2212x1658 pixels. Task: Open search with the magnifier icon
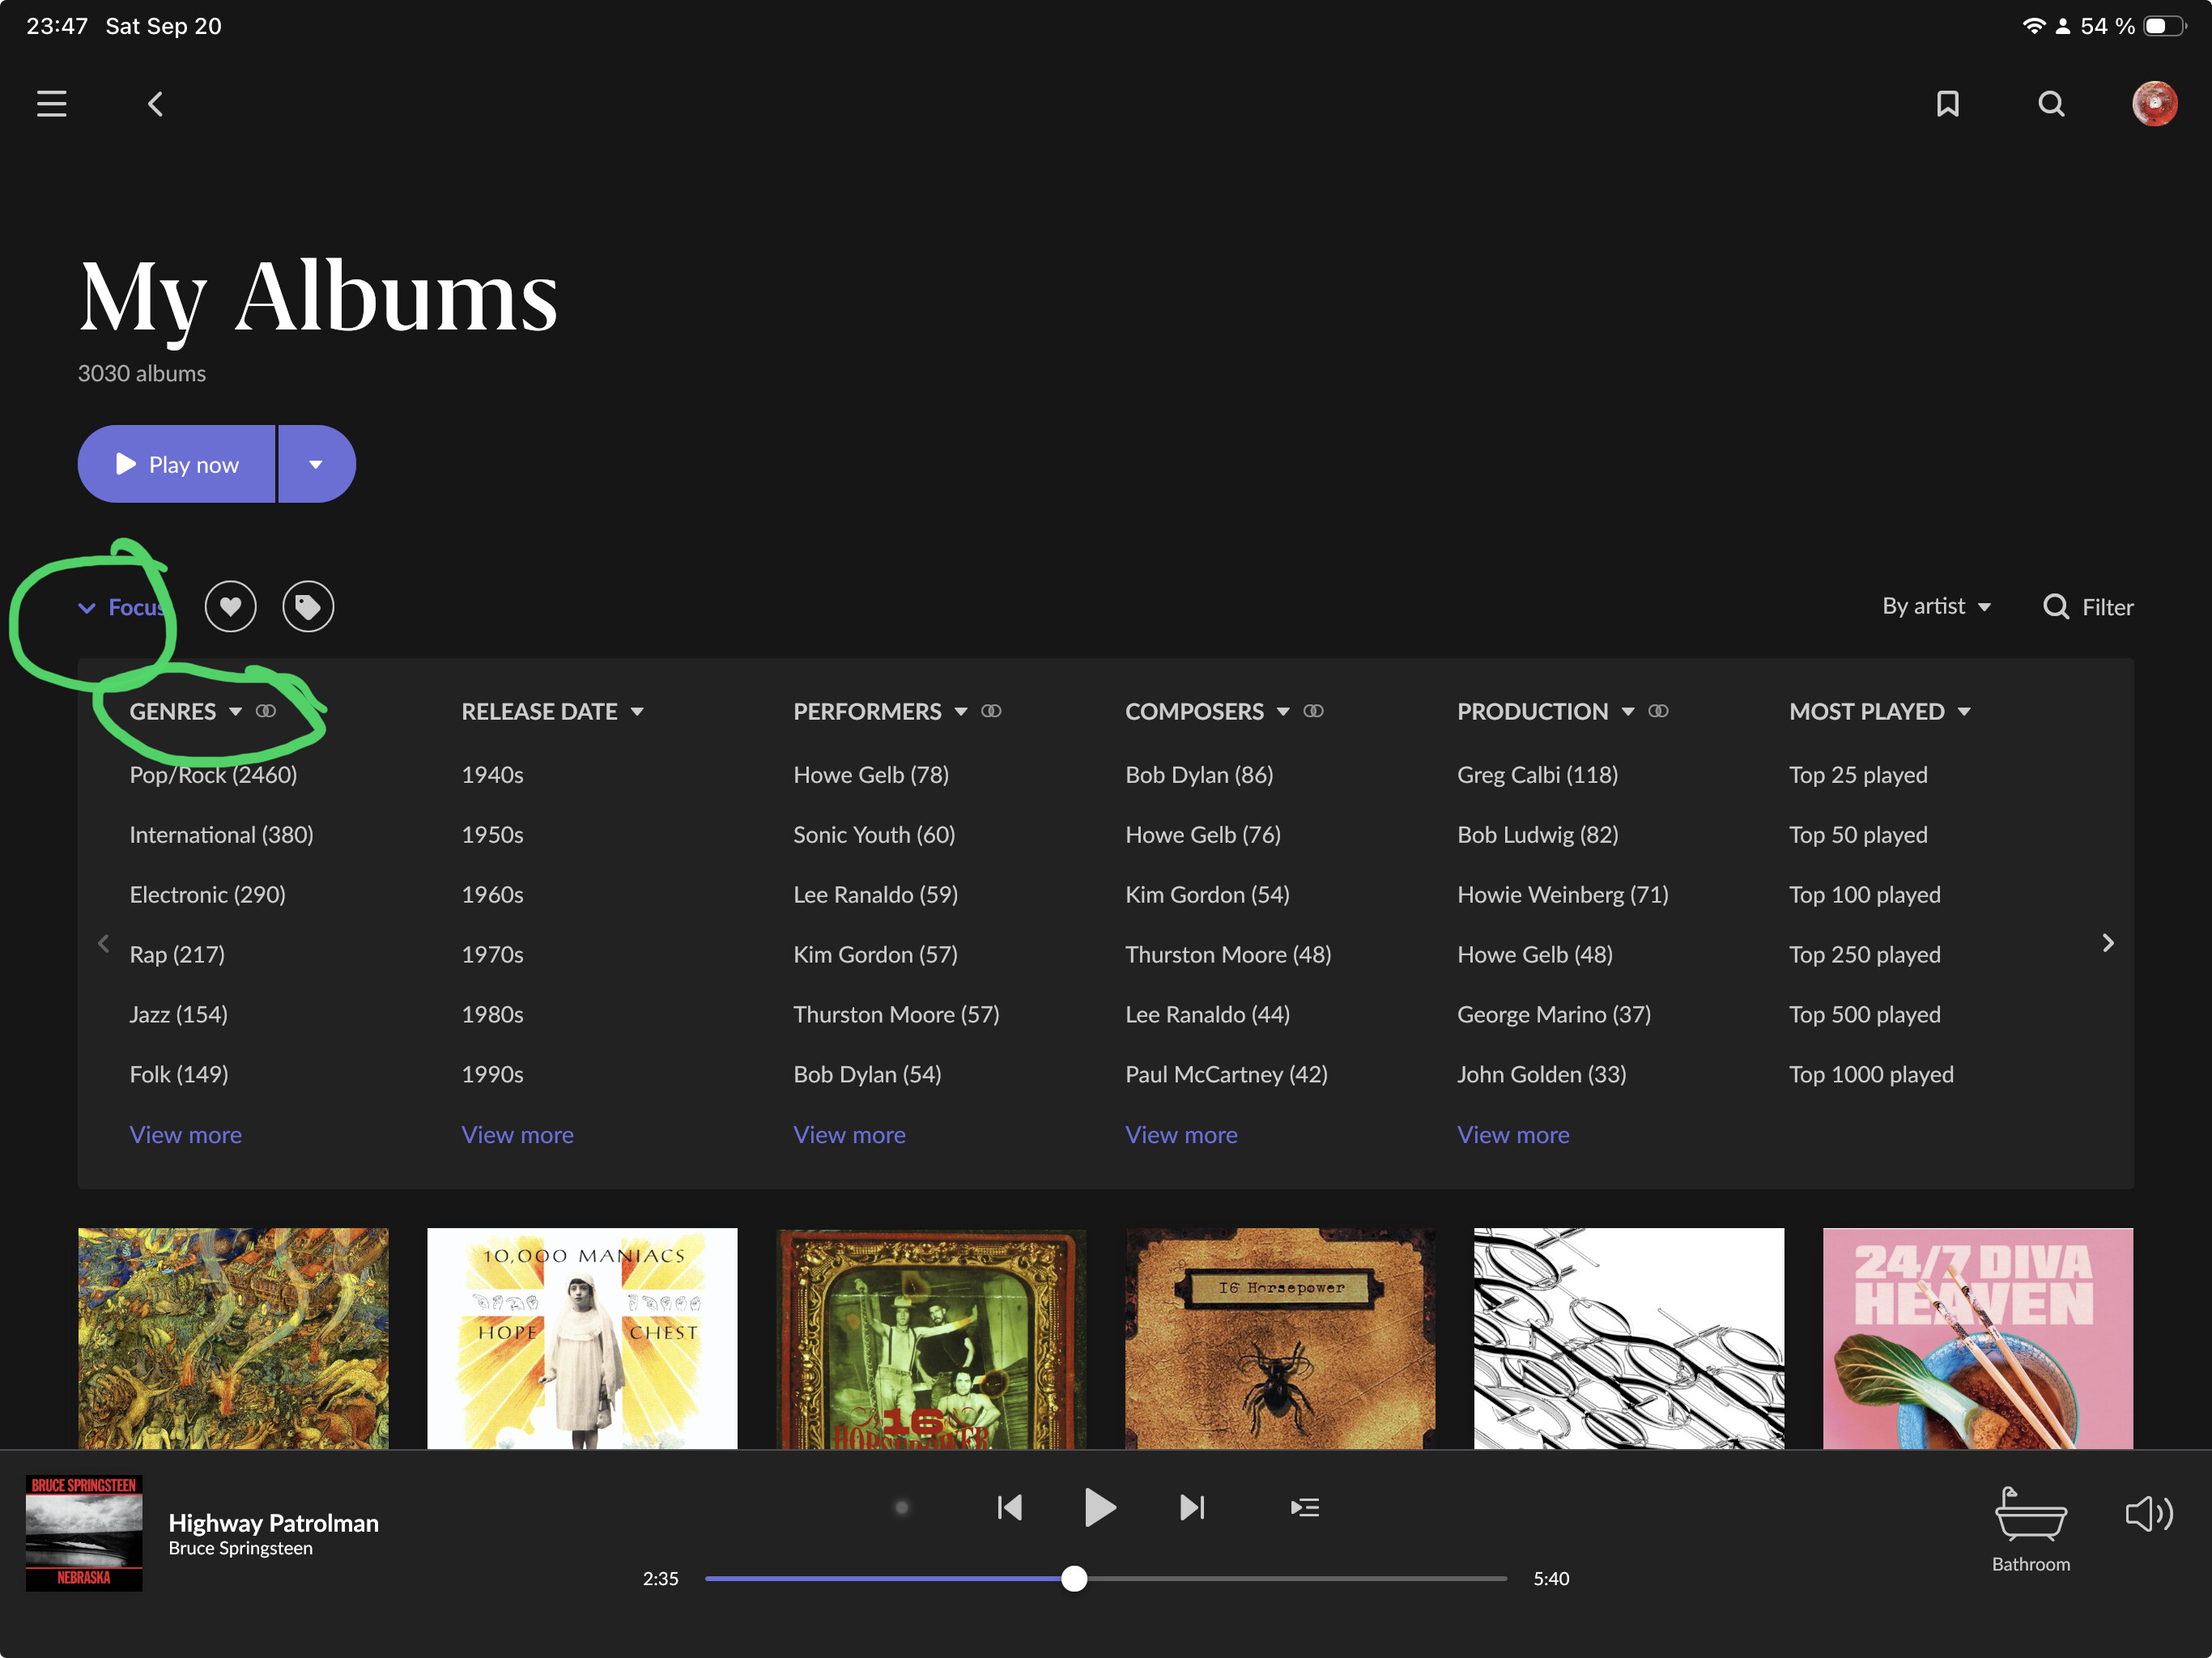(x=2051, y=104)
